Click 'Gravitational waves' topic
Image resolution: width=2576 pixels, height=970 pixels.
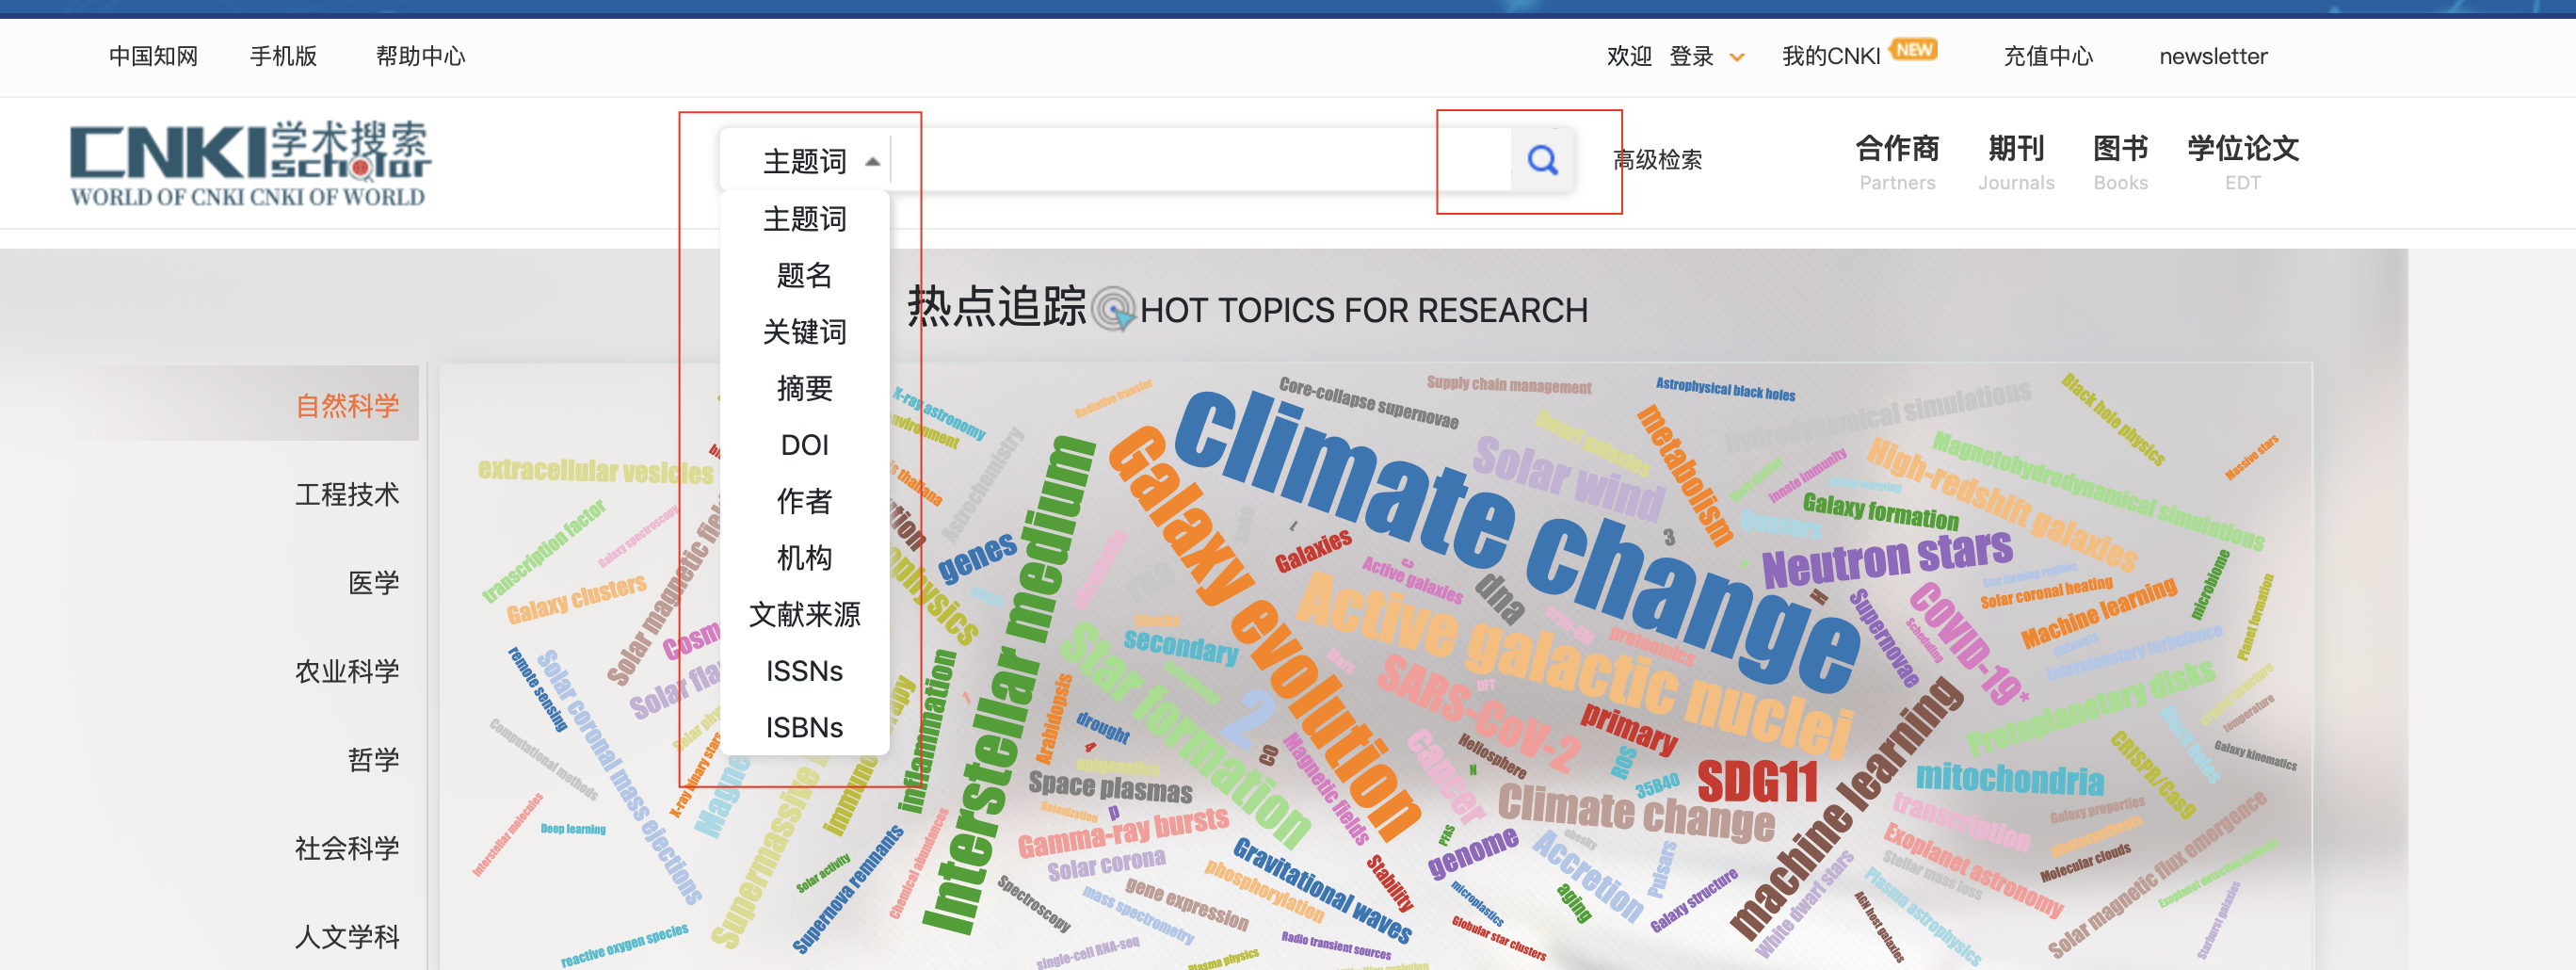[1323, 890]
